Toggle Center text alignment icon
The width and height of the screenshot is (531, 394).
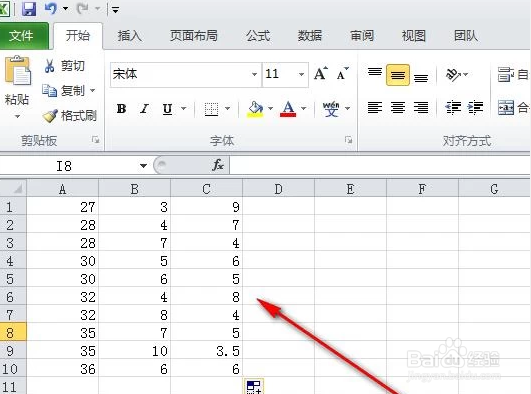[398, 108]
